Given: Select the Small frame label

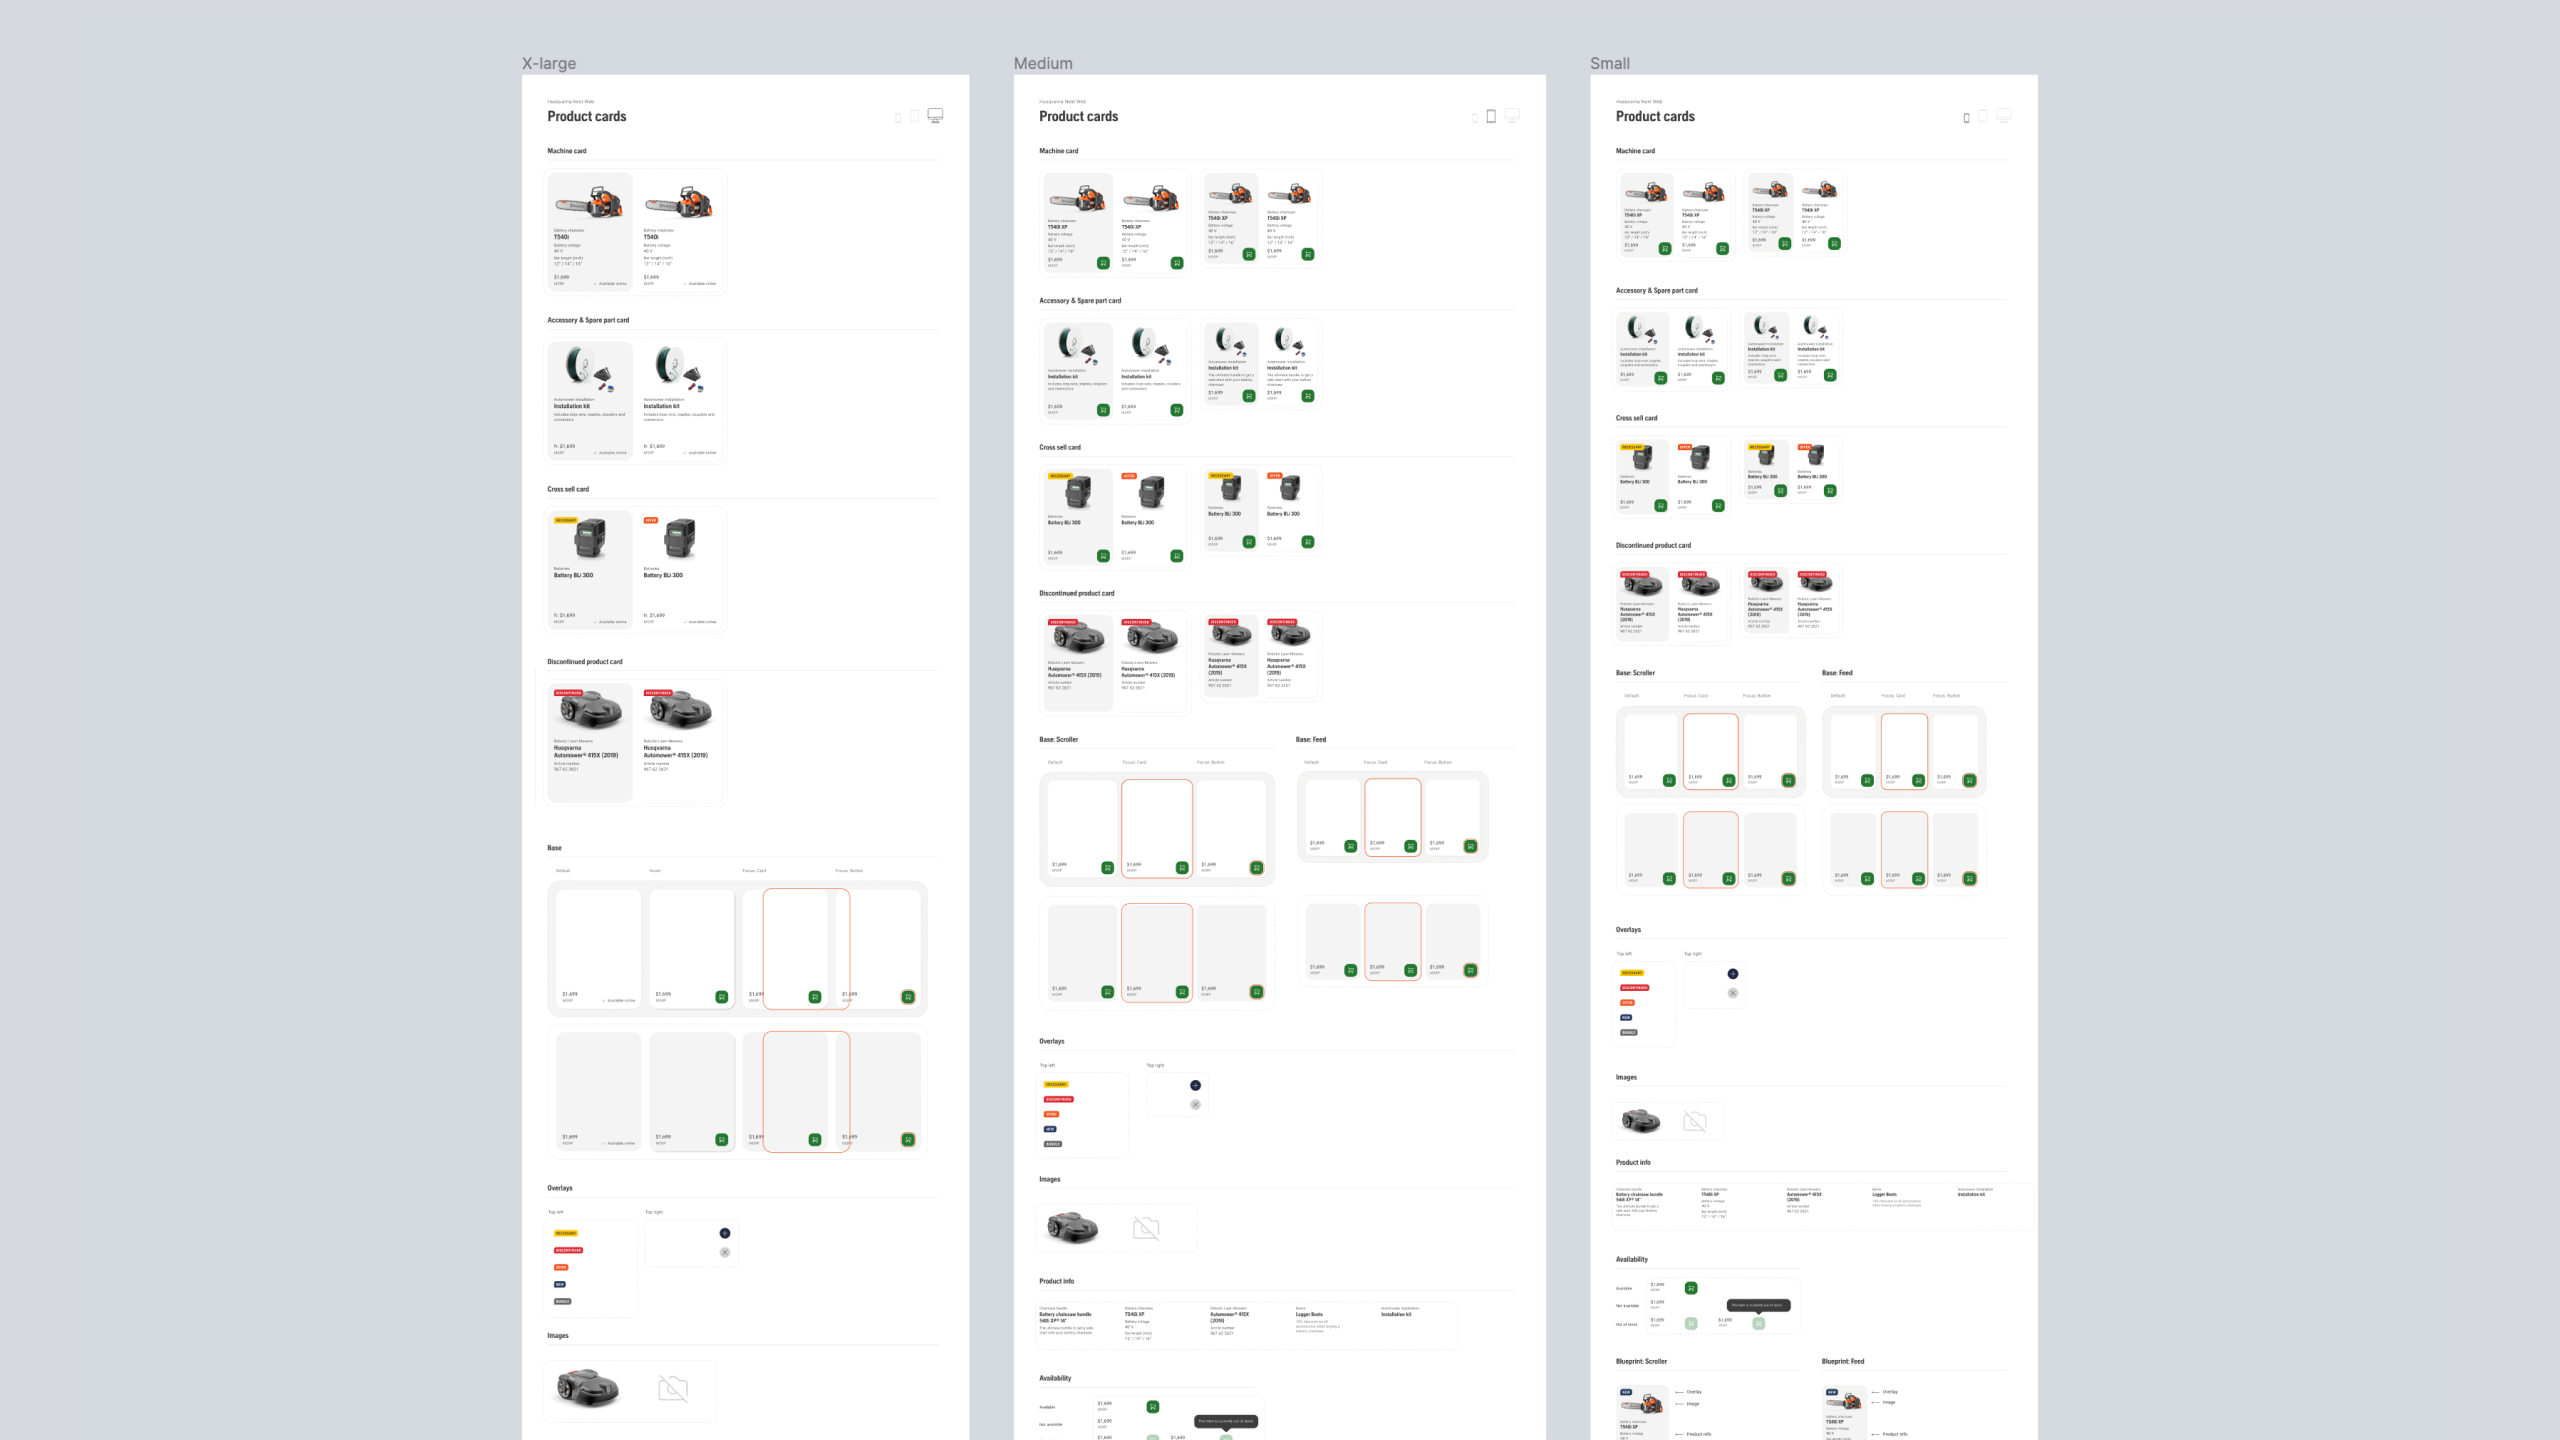Looking at the screenshot, I should click(x=1610, y=63).
